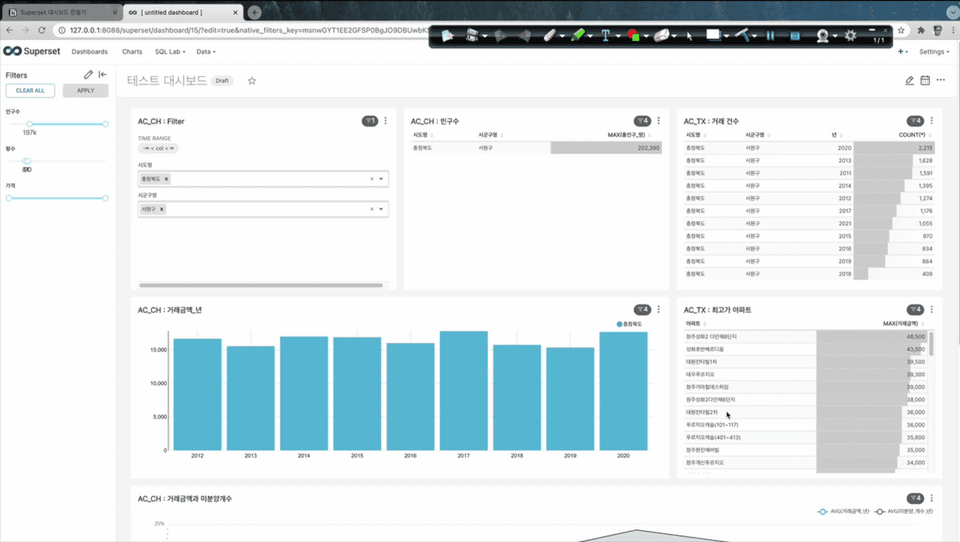Clear all values in 시군구명 select

point(372,209)
